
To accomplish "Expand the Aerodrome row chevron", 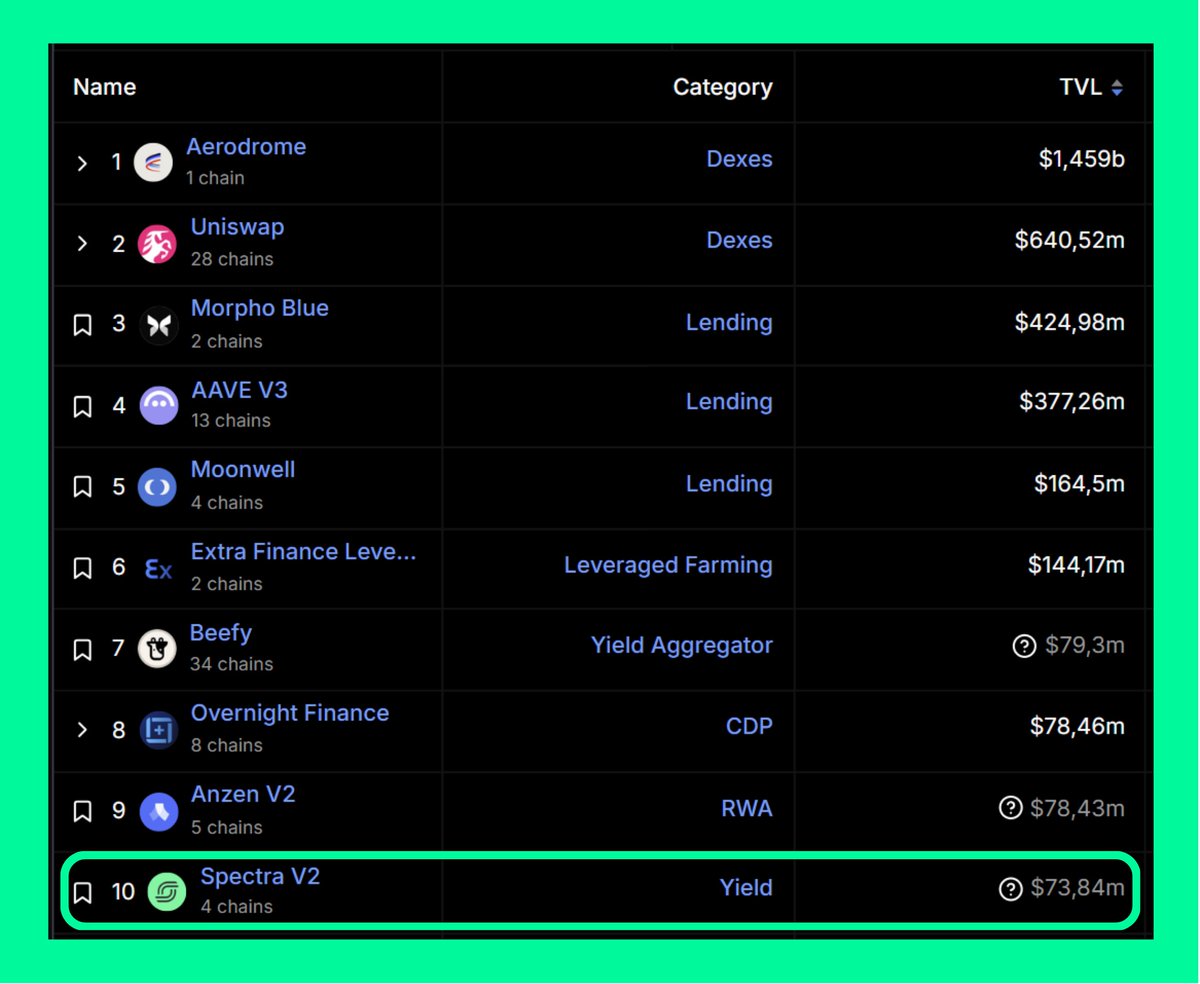I will click(83, 163).
